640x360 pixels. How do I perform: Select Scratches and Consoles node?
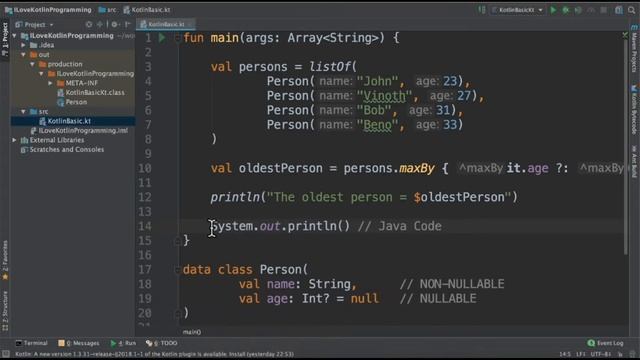coord(62,149)
